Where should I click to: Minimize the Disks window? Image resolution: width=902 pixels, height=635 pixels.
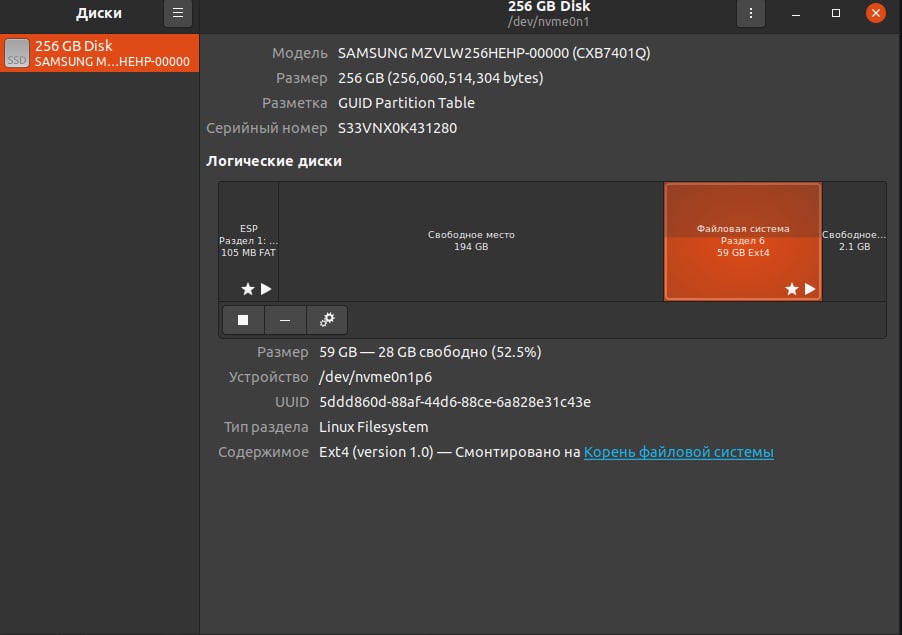(x=796, y=13)
